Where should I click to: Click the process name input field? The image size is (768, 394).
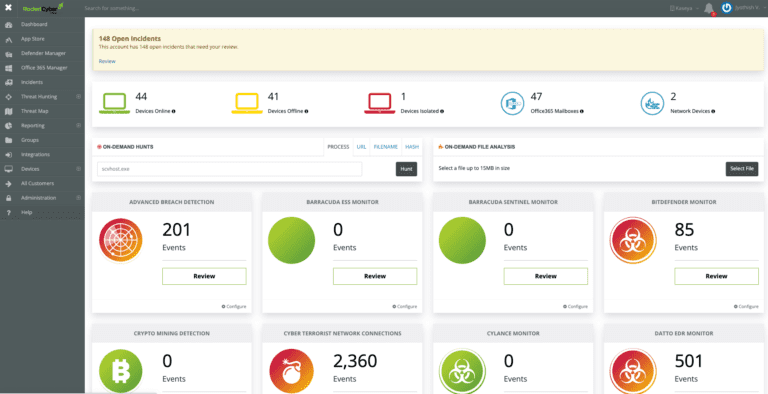tap(230, 169)
